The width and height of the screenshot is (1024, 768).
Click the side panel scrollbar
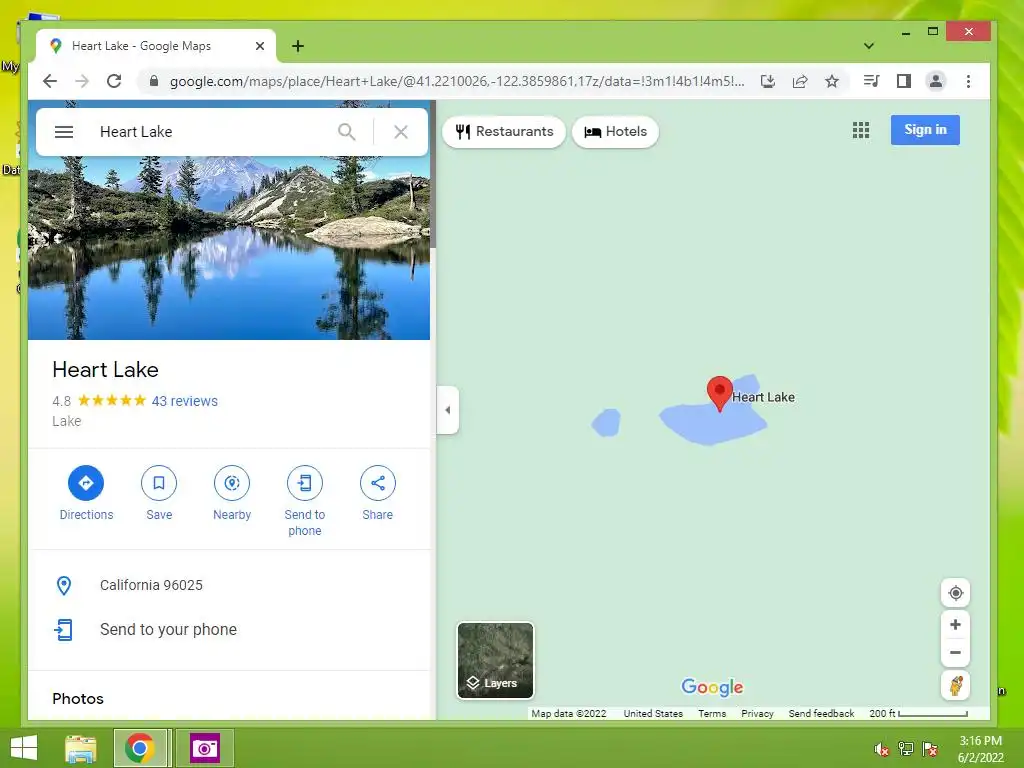coord(432,174)
